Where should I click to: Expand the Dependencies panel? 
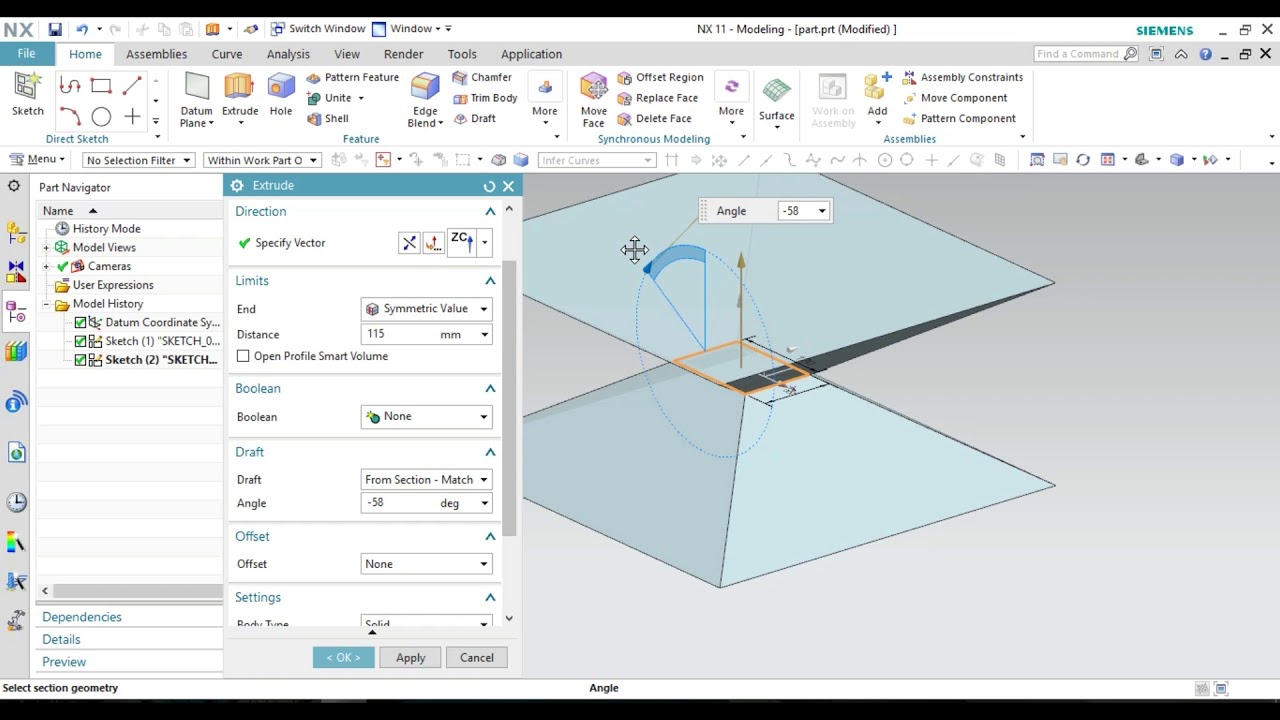coord(82,617)
